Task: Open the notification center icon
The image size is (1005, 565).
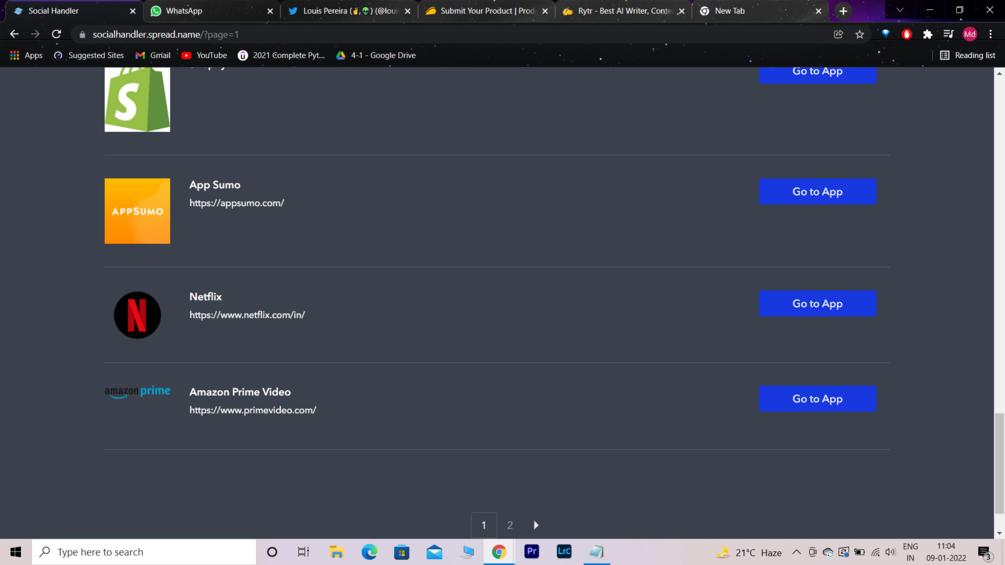Action: click(985, 552)
